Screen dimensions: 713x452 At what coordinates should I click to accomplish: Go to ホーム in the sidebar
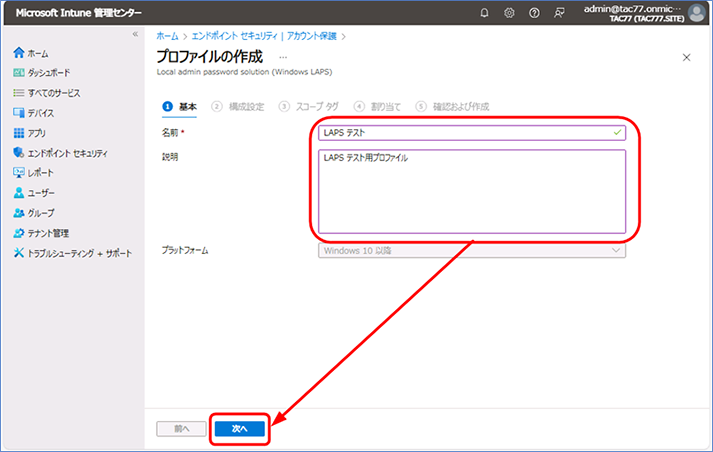38,54
